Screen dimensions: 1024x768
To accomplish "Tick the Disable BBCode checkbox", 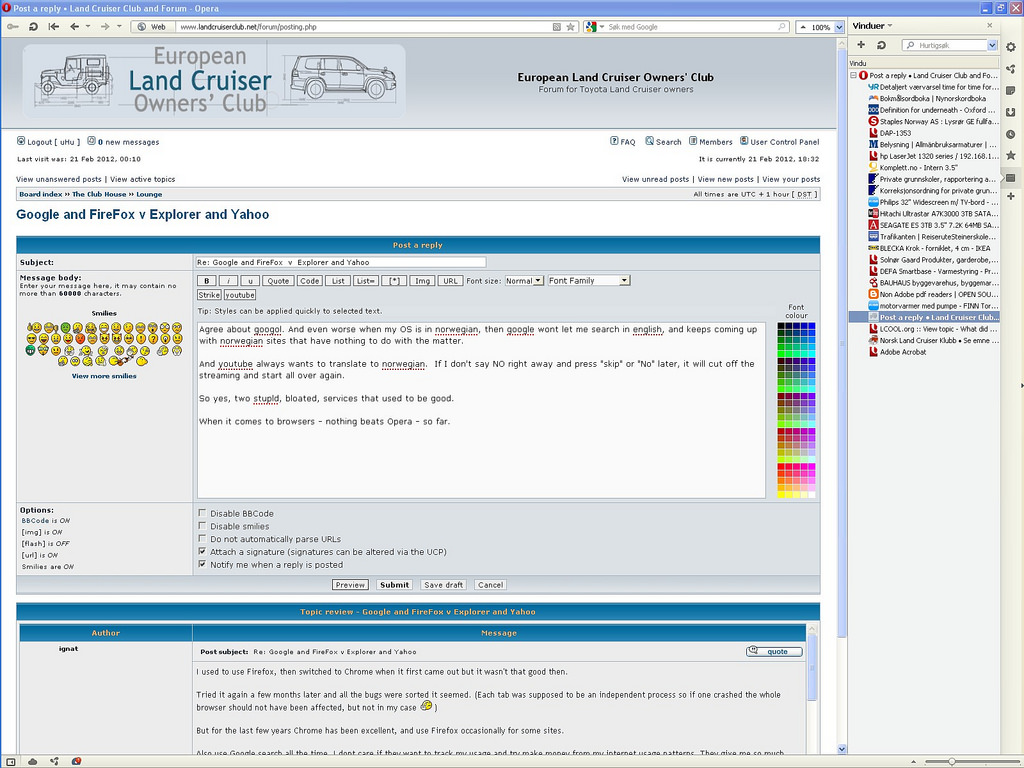I will [202, 513].
